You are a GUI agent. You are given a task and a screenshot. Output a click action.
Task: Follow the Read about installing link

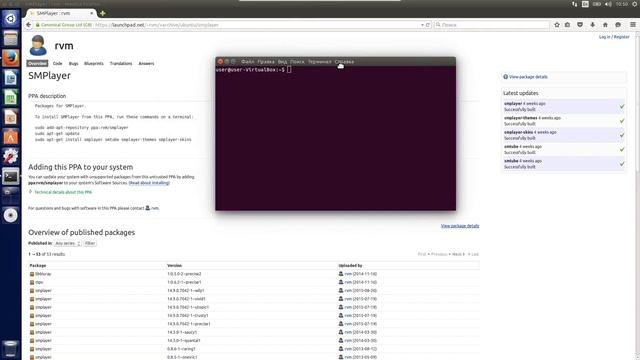(x=149, y=183)
